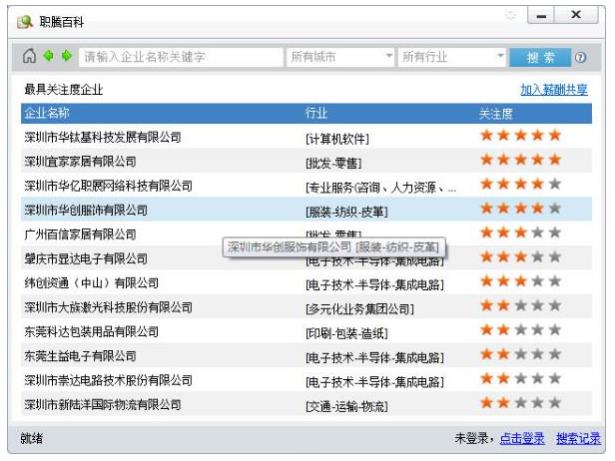Click the 职脉百科 app logo icon
This screenshot has height=461, width=615.
coord(26,17)
